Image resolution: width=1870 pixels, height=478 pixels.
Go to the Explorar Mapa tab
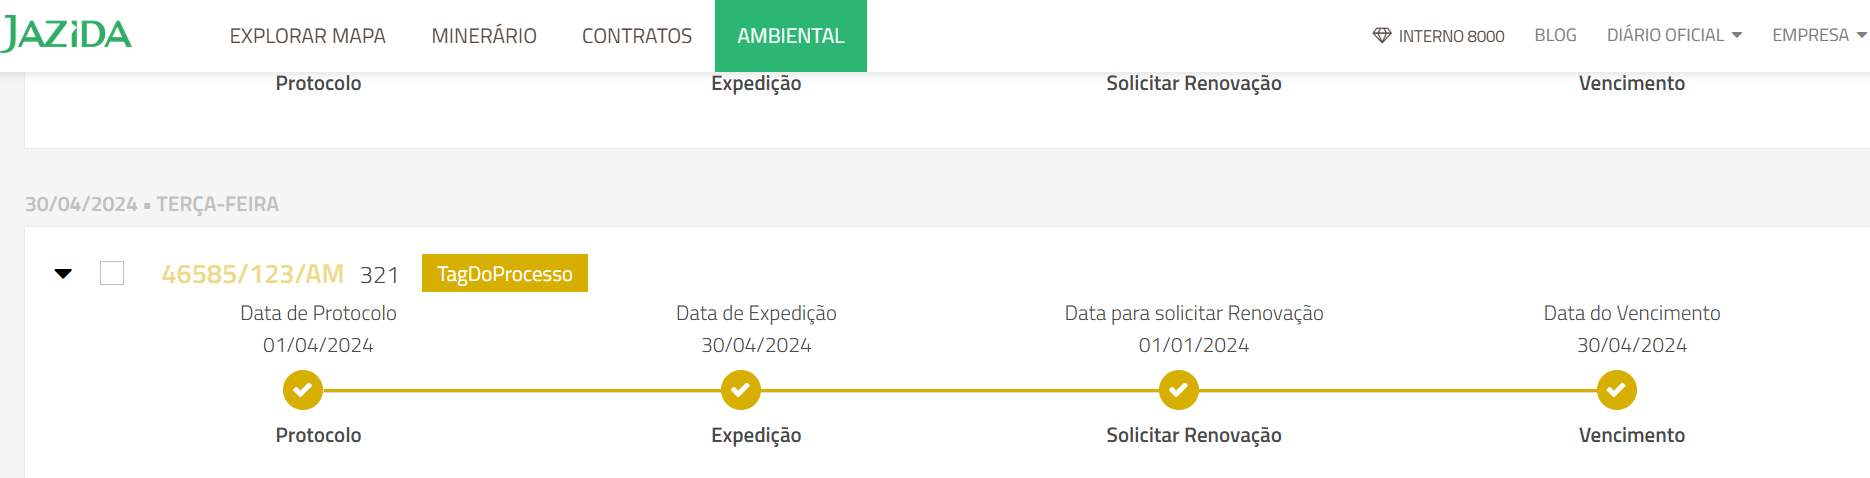point(307,36)
